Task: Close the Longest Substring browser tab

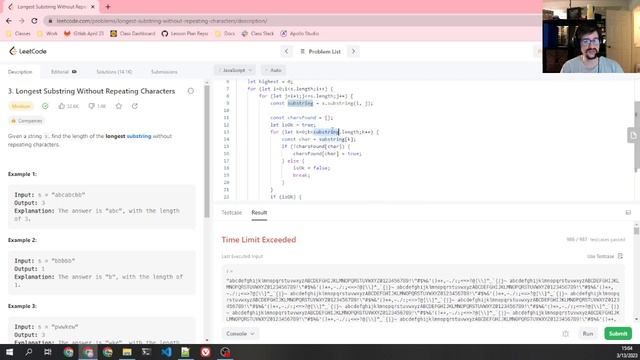Action: tap(93, 7)
